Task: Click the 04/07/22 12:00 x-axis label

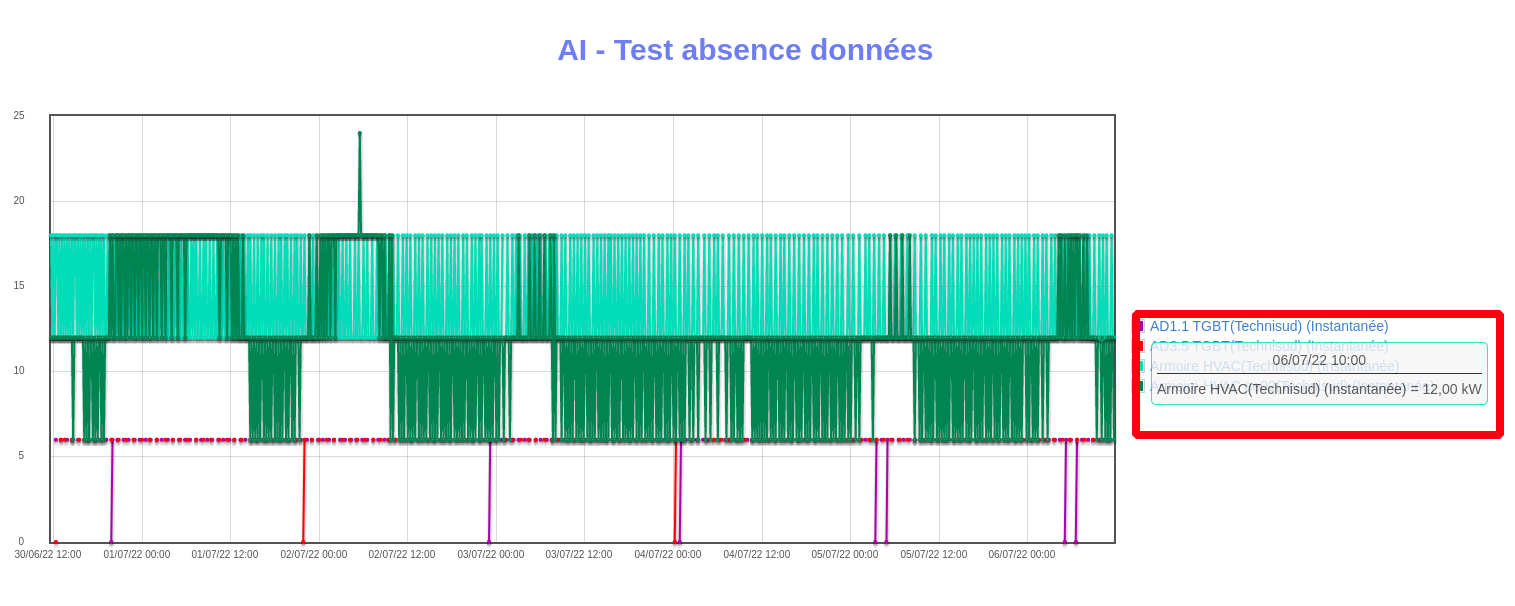Action: 756,554
